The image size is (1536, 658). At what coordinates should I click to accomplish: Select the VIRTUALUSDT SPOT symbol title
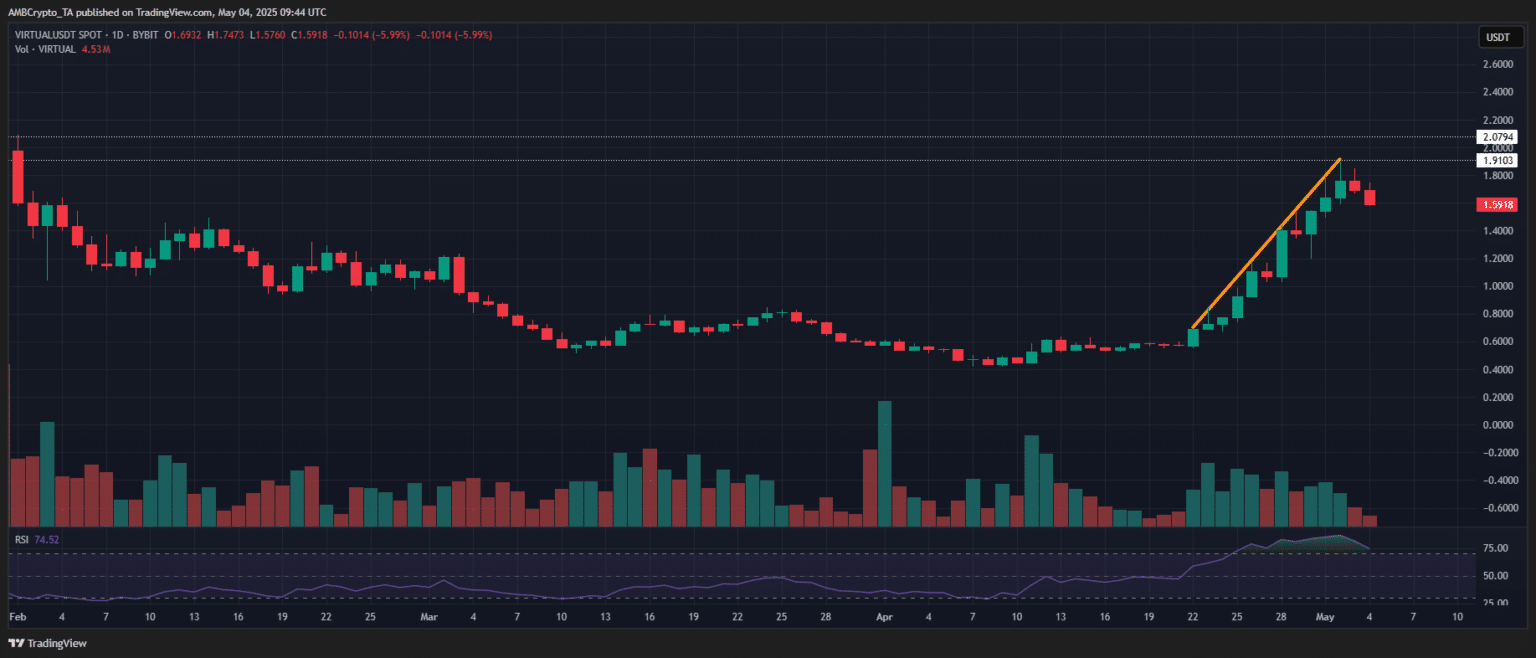pyautogui.click(x=60, y=35)
